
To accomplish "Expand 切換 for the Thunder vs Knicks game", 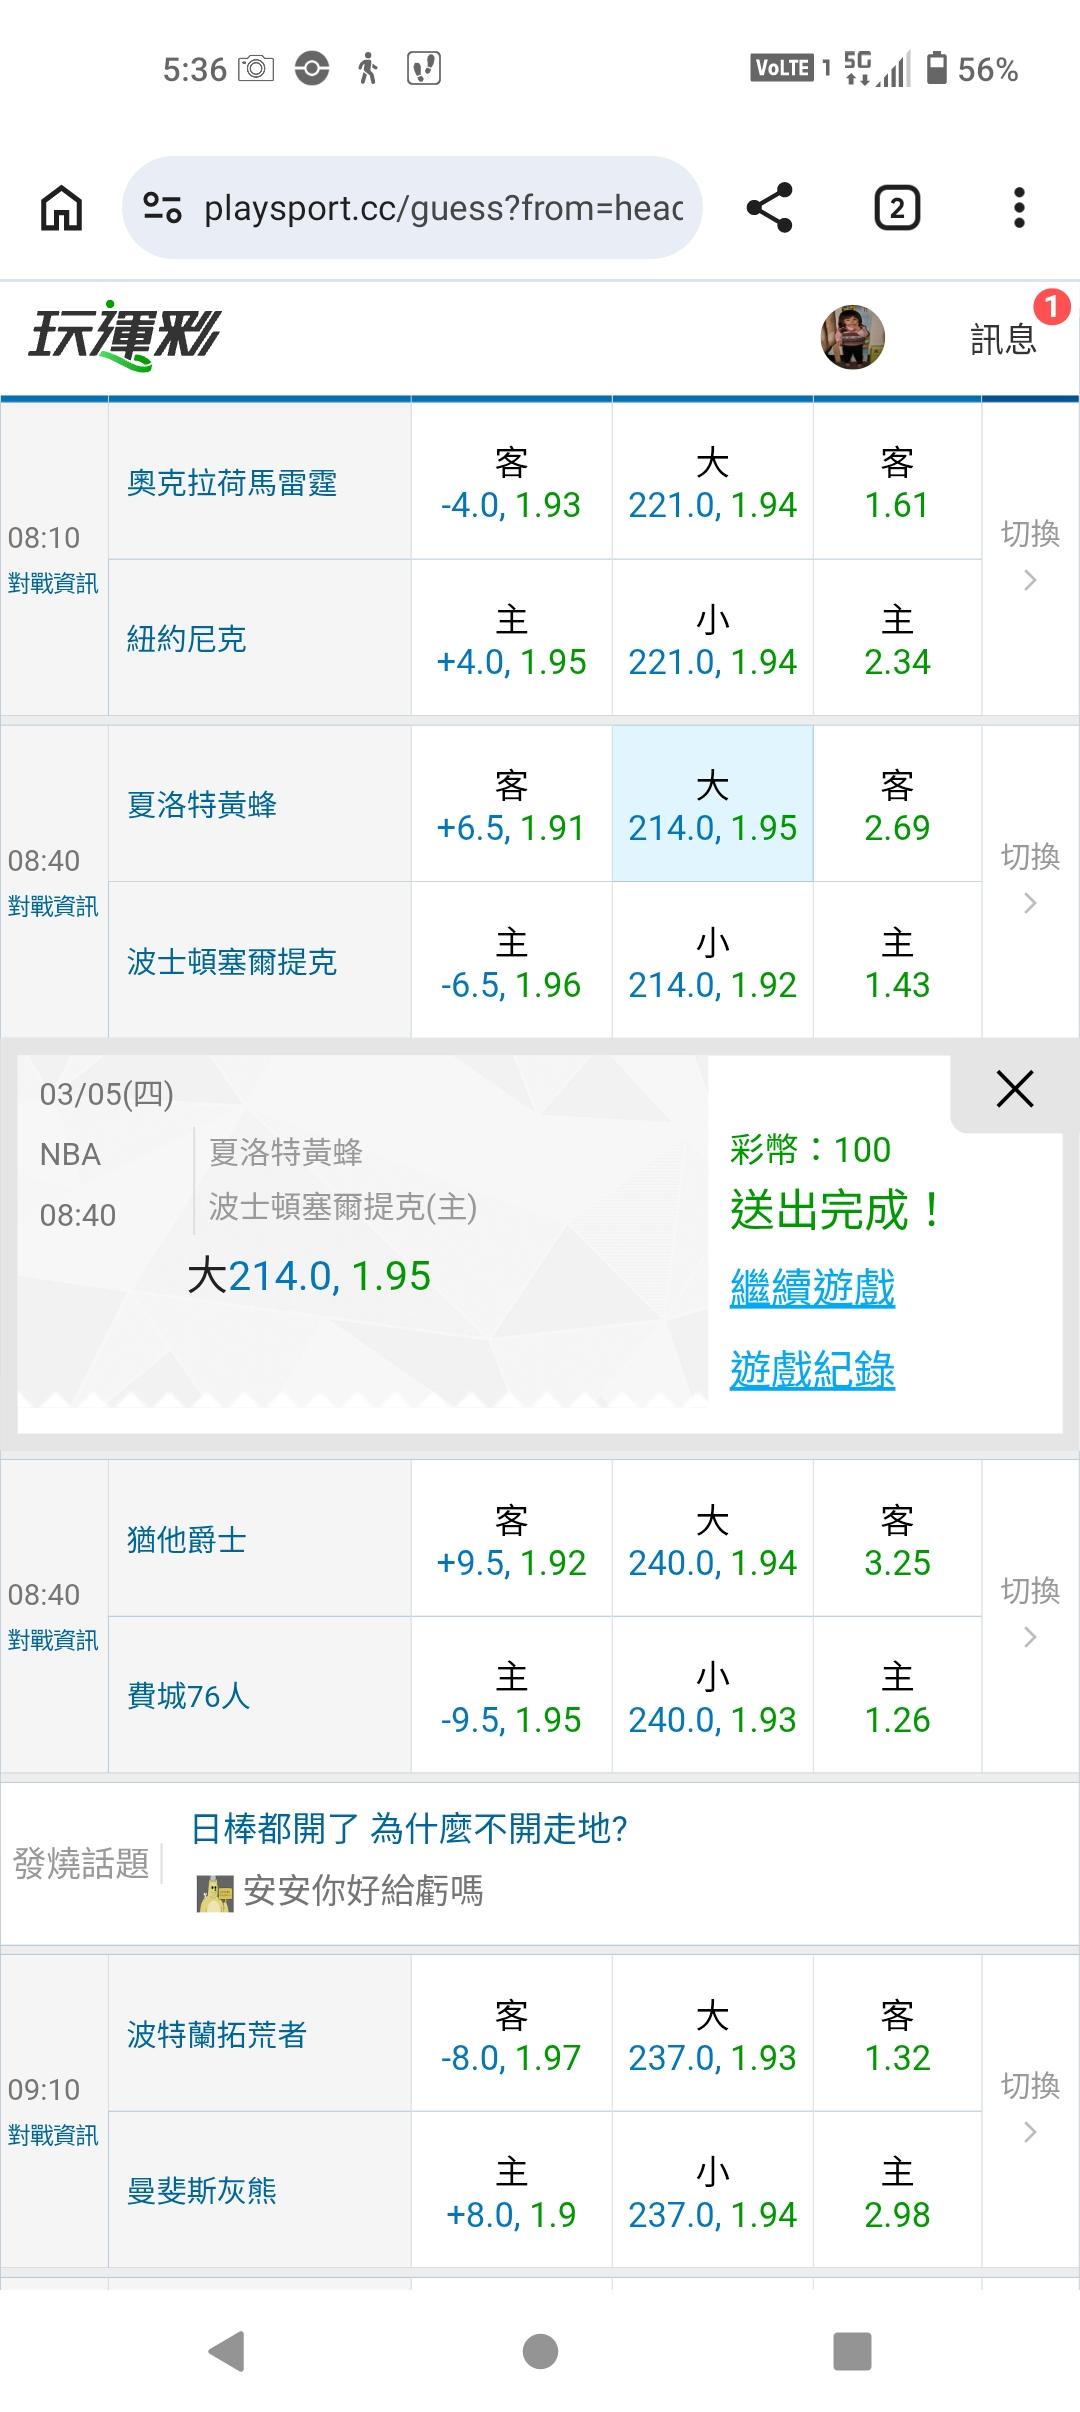I will (x=1030, y=555).
